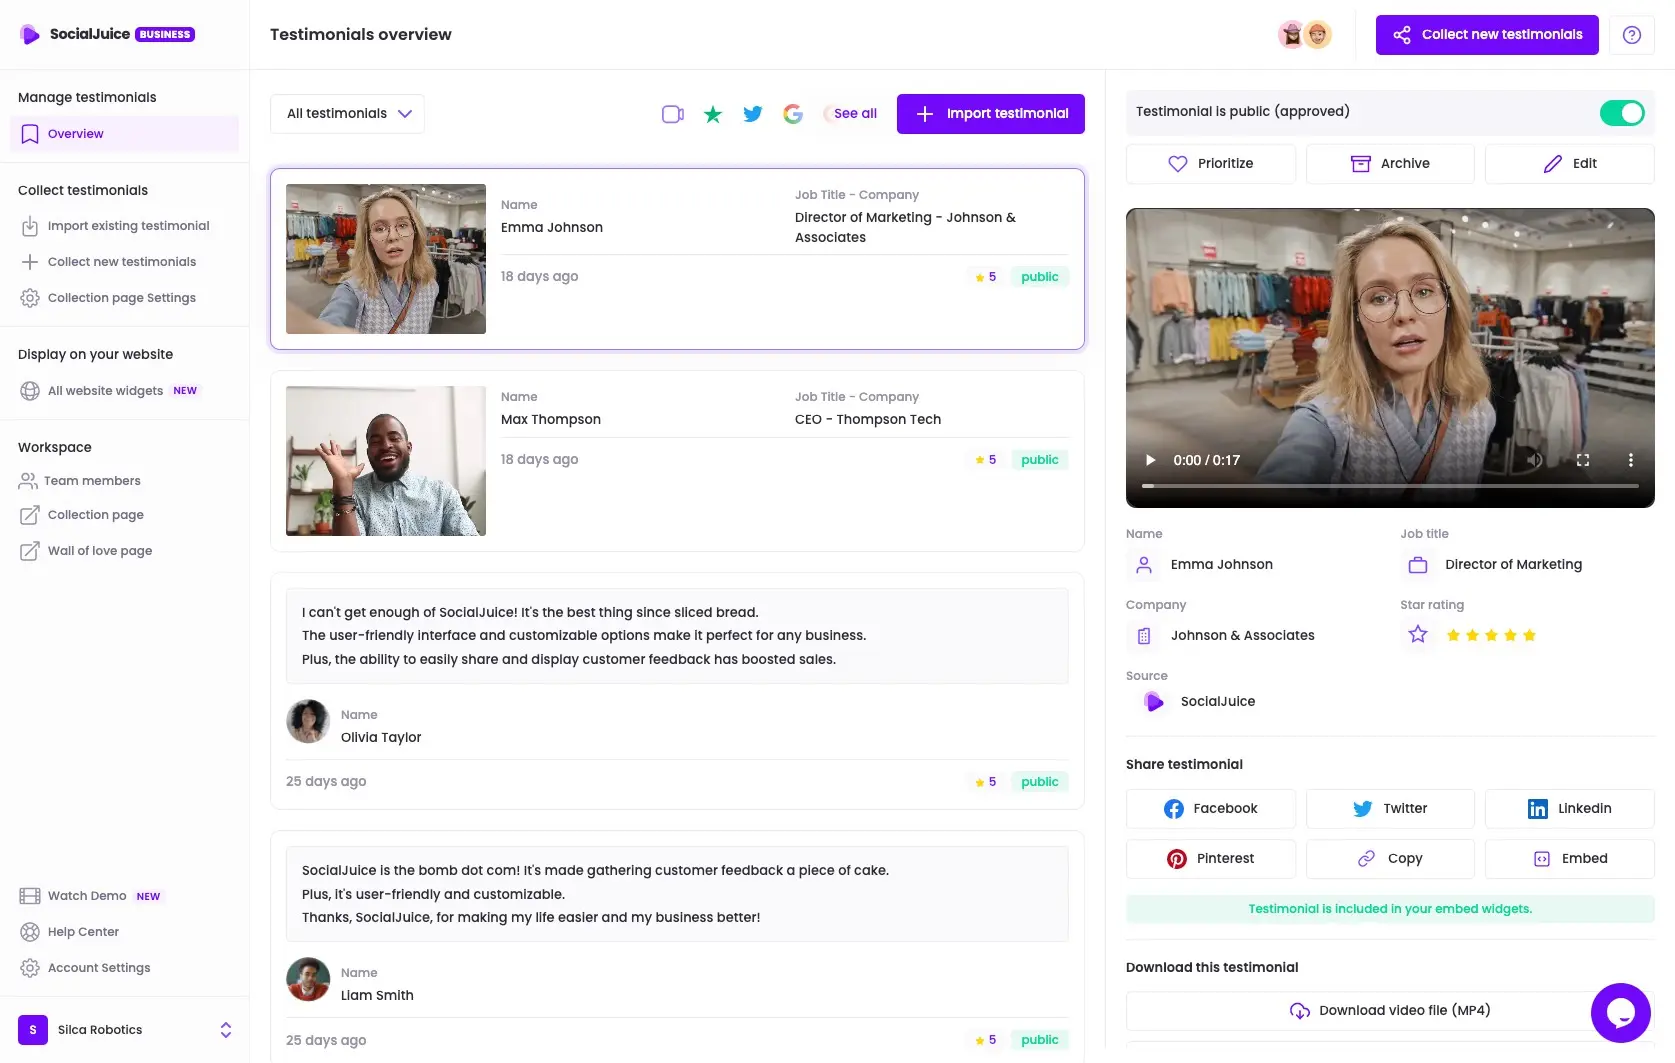Filter by Trustpilot green star icon
Screen dimensions: 1675x1063
[713, 114]
